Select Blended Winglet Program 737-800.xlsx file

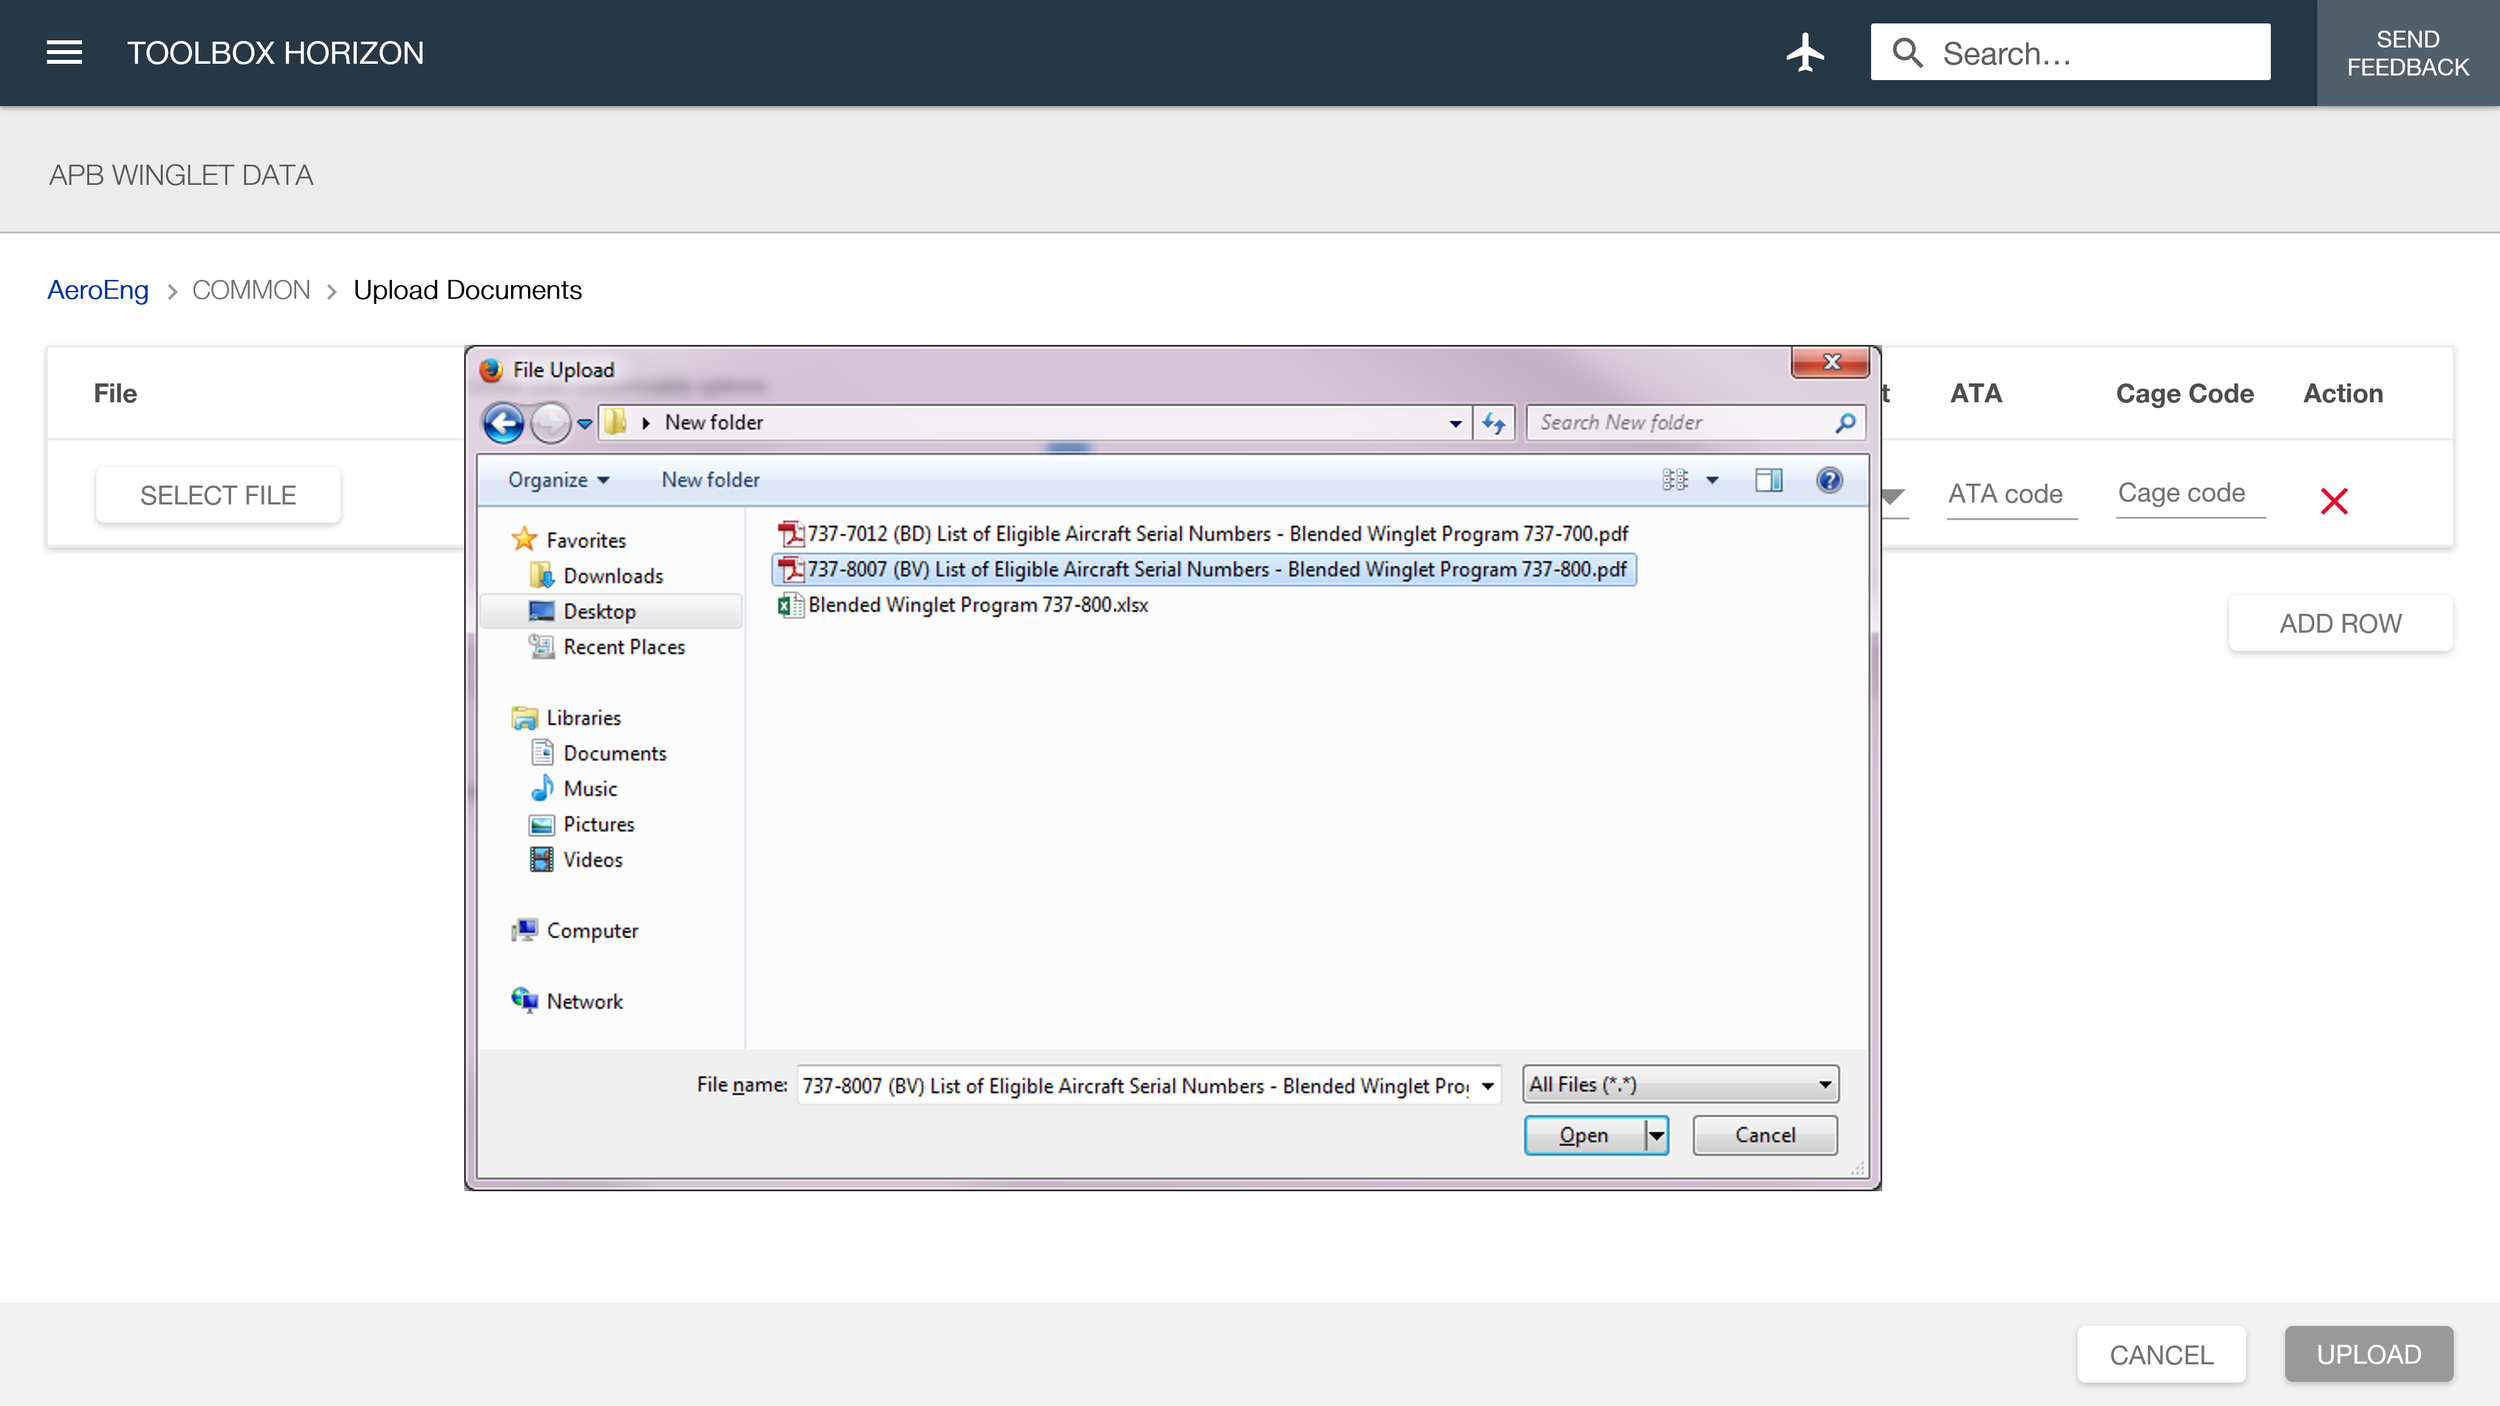[x=977, y=605]
